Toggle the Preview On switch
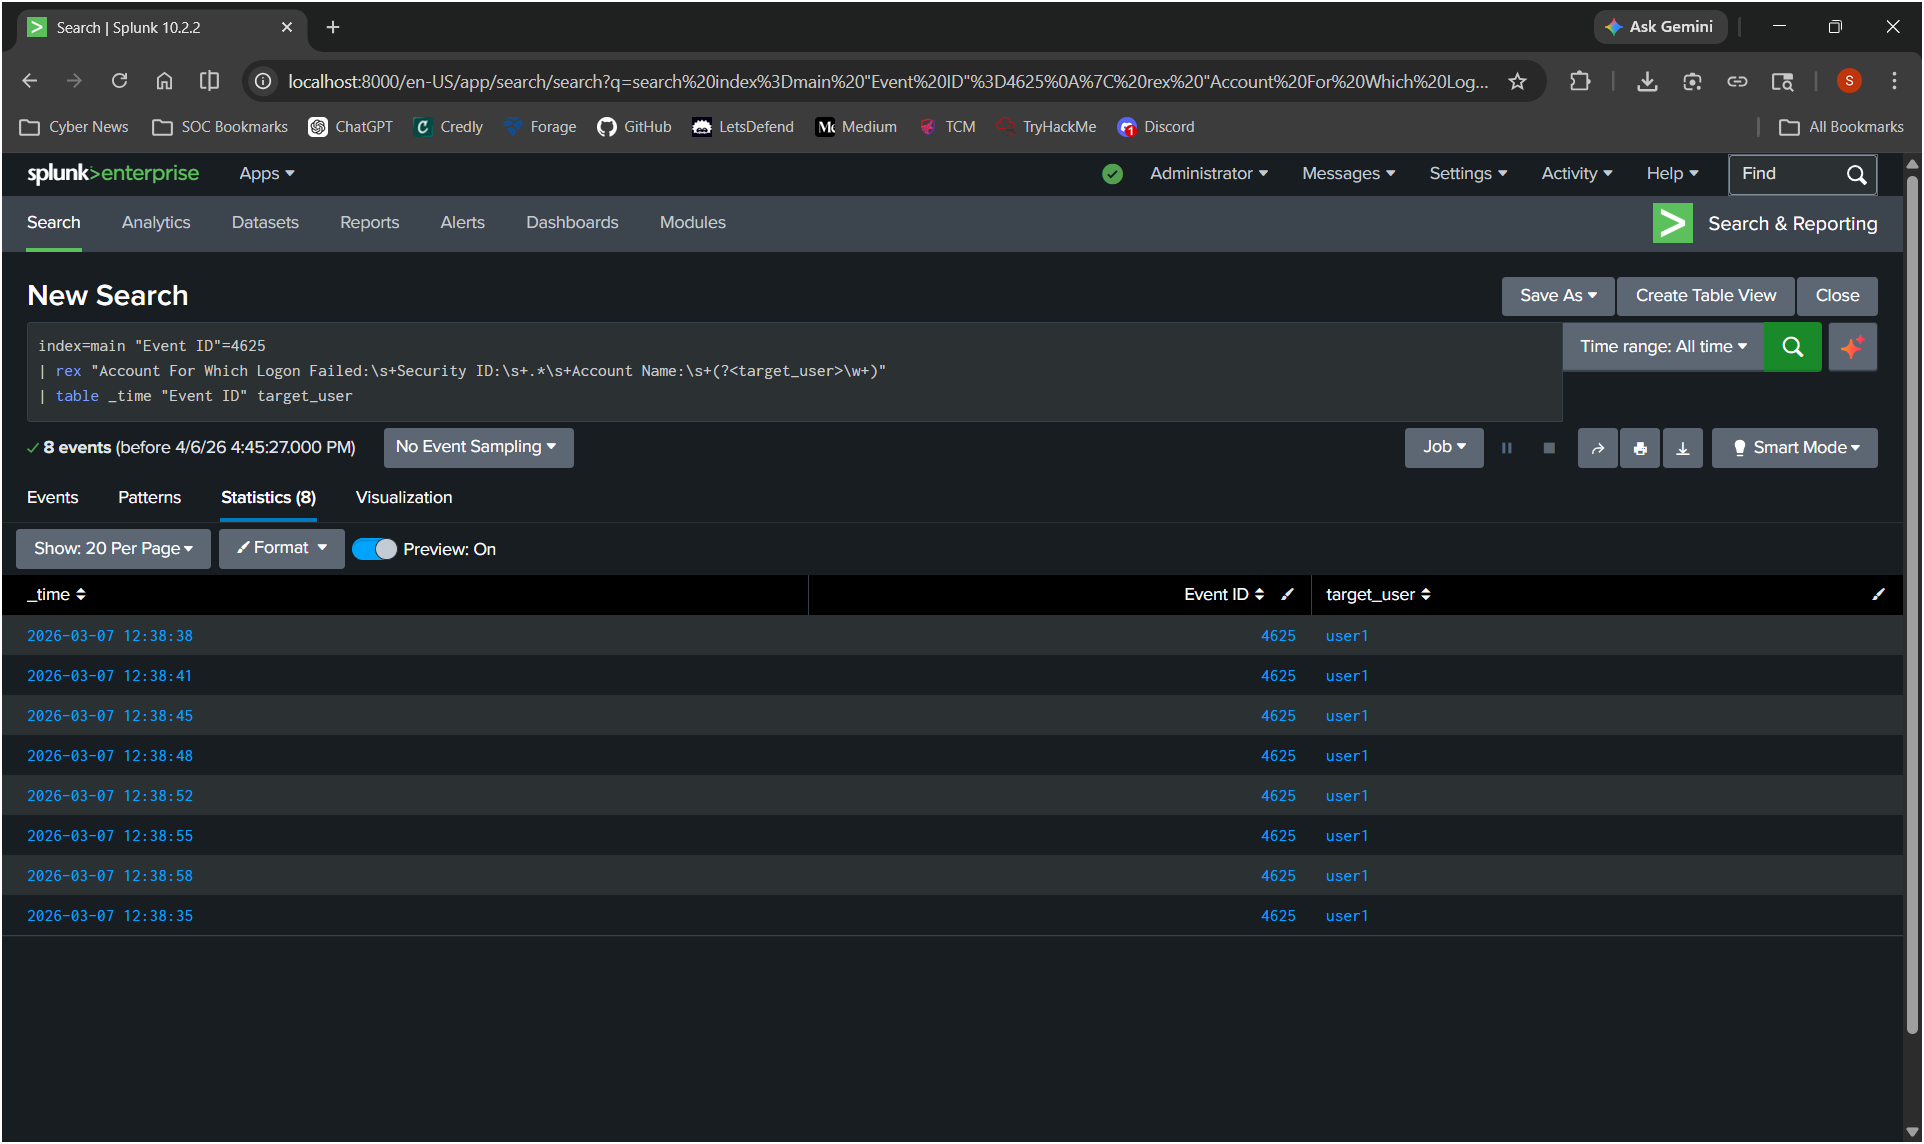The height and width of the screenshot is (1144, 1924). [x=375, y=549]
